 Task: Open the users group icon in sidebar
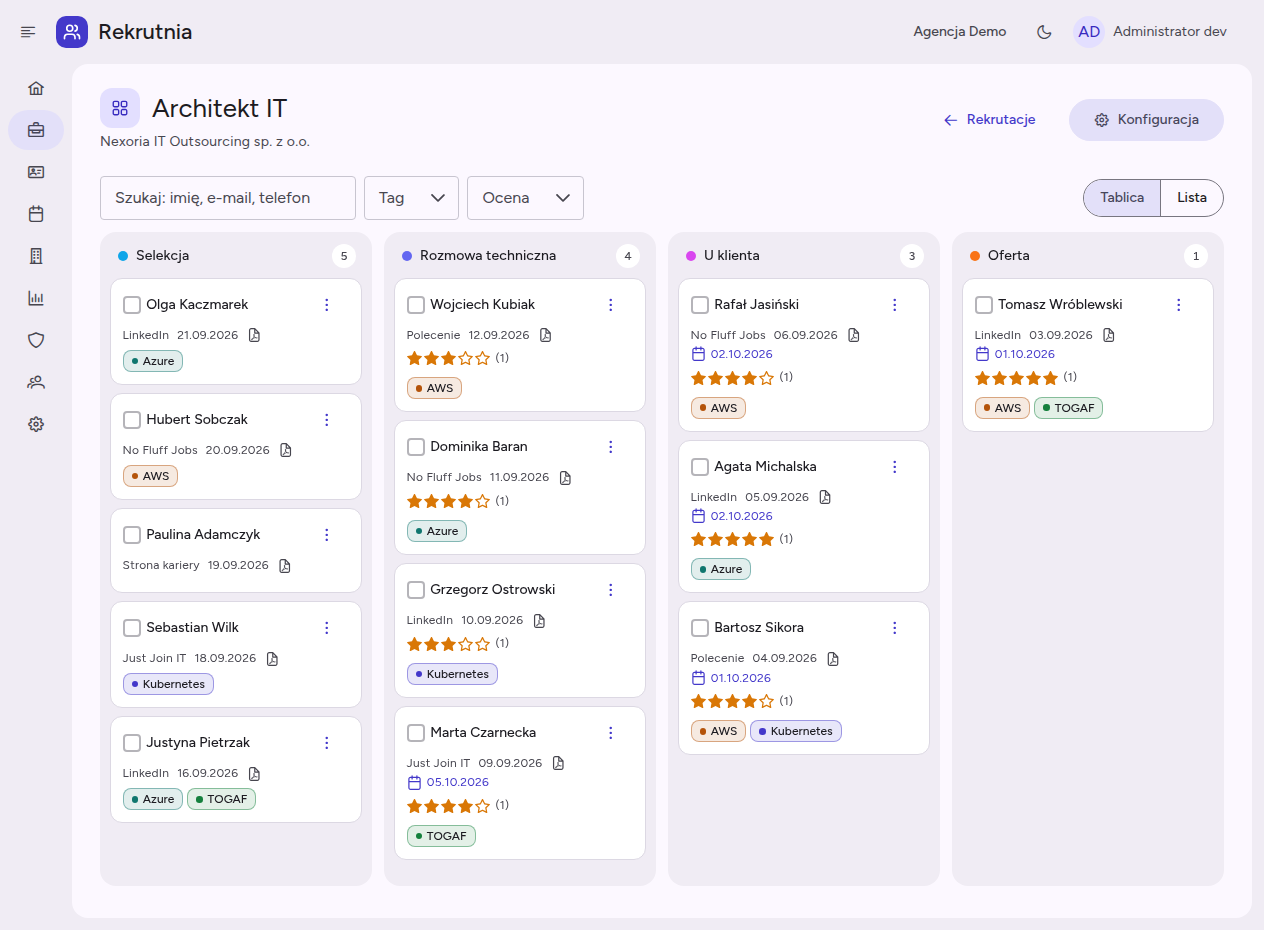point(36,382)
